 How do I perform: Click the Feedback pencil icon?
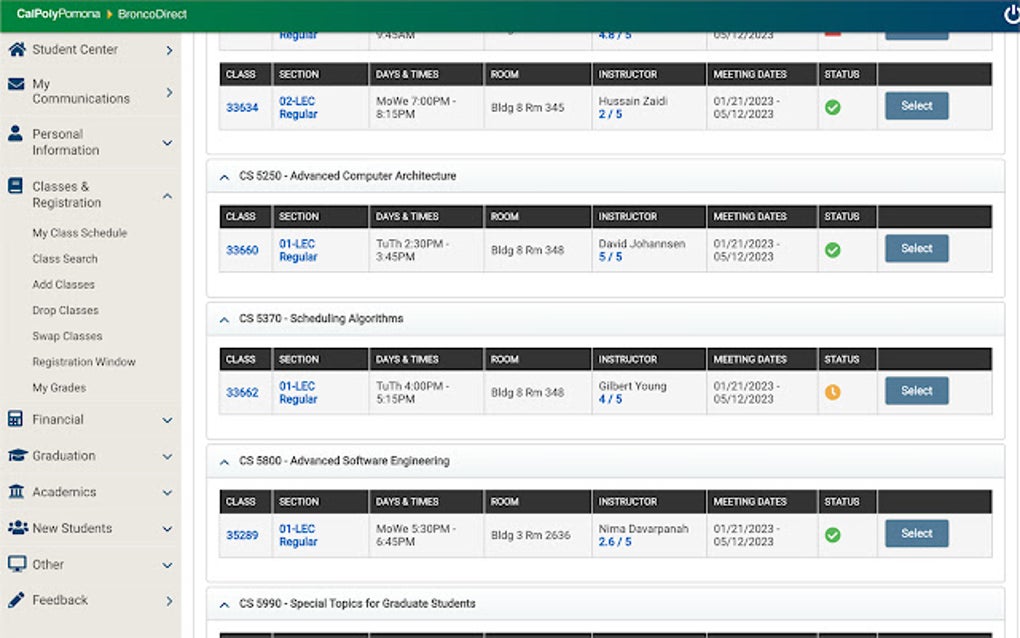point(16,600)
